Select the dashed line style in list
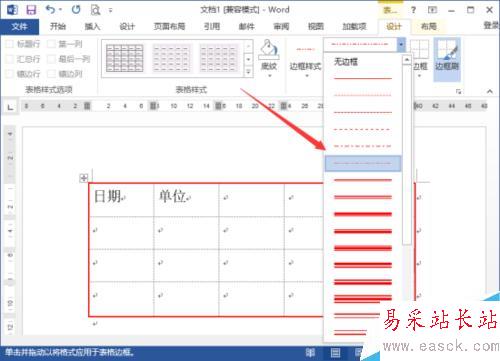 tap(363, 129)
